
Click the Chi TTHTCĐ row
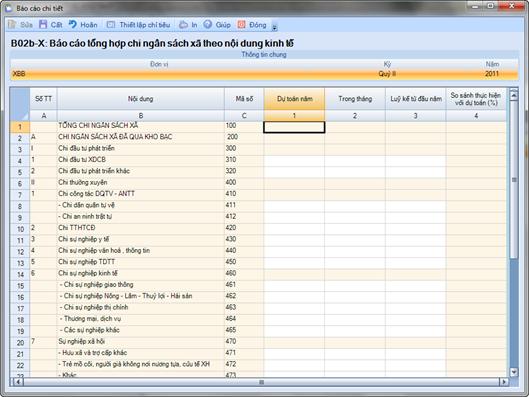pyautogui.click(x=77, y=228)
